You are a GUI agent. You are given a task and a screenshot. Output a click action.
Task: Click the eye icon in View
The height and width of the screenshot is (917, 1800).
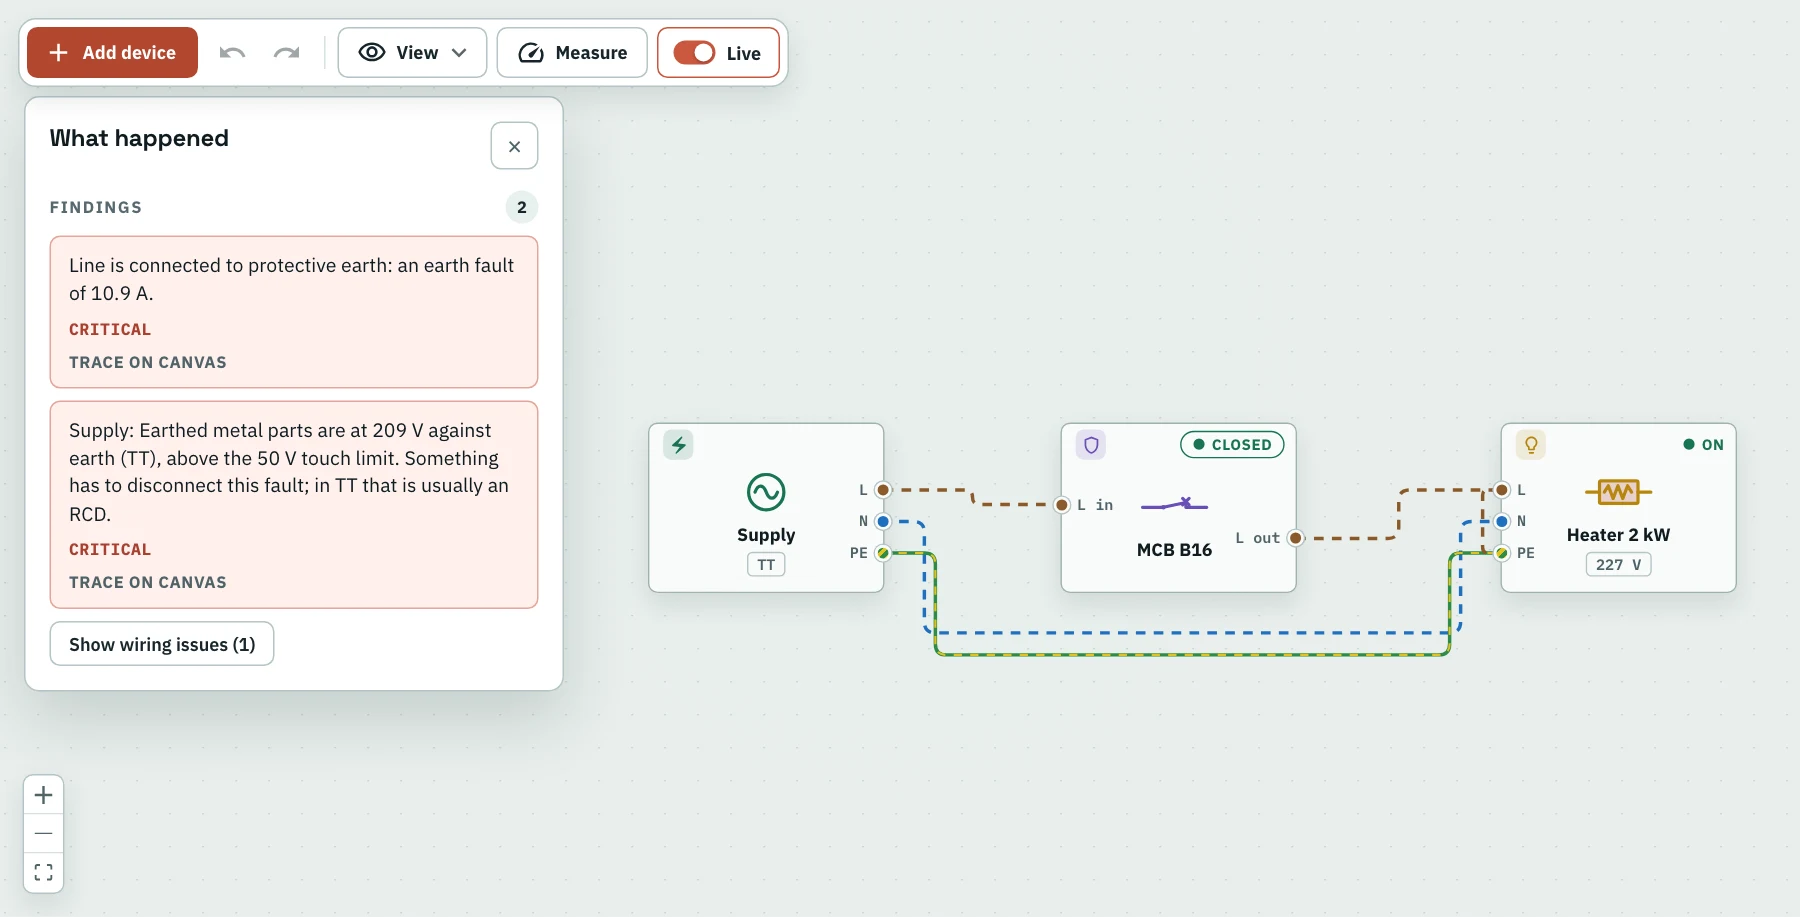372,53
